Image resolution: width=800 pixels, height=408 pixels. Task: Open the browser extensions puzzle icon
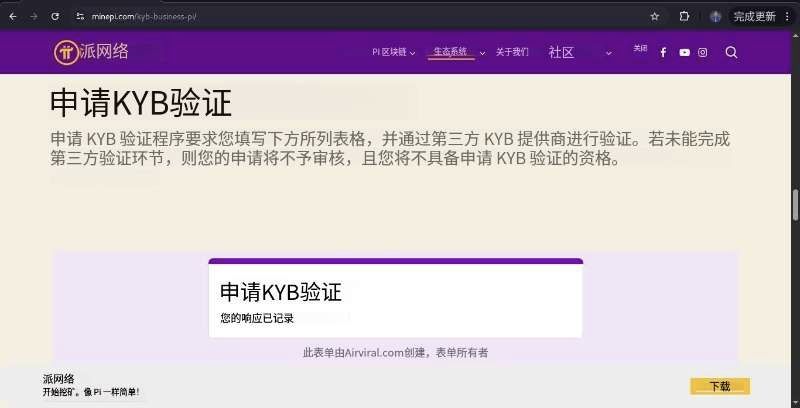684,17
